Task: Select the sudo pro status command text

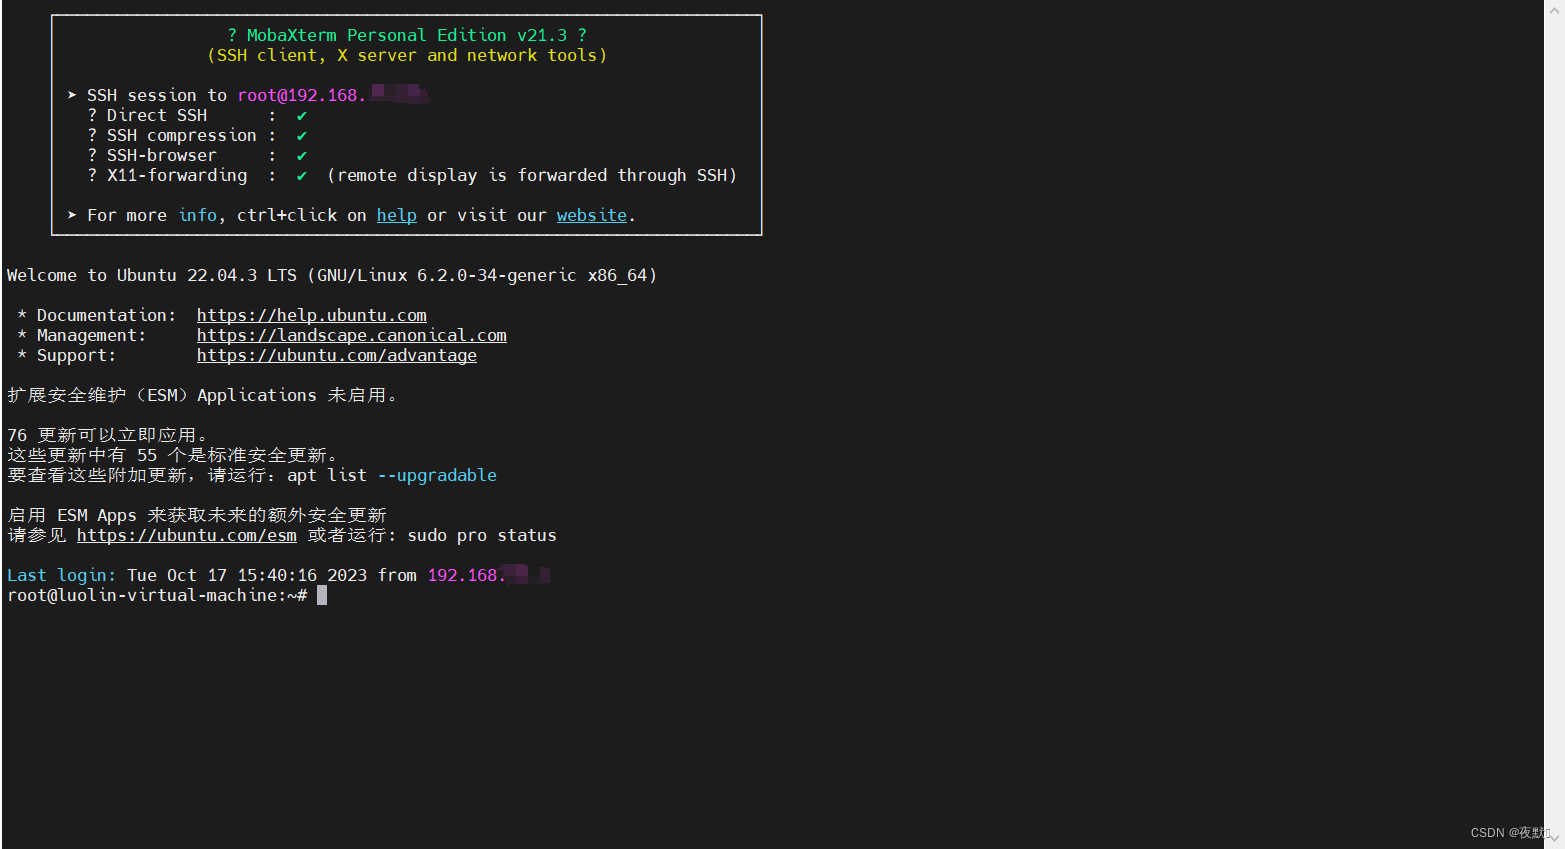Action: pos(482,535)
